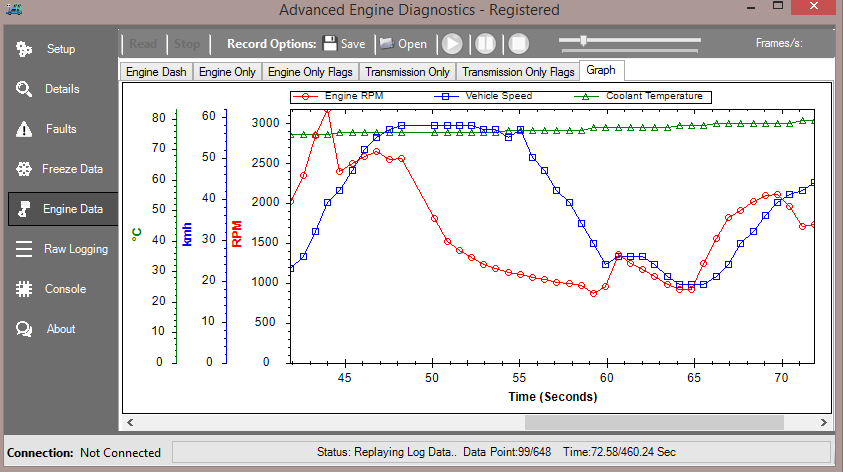Click the green °C axis label
Image resolution: width=843 pixels, height=472 pixels.
137,234
